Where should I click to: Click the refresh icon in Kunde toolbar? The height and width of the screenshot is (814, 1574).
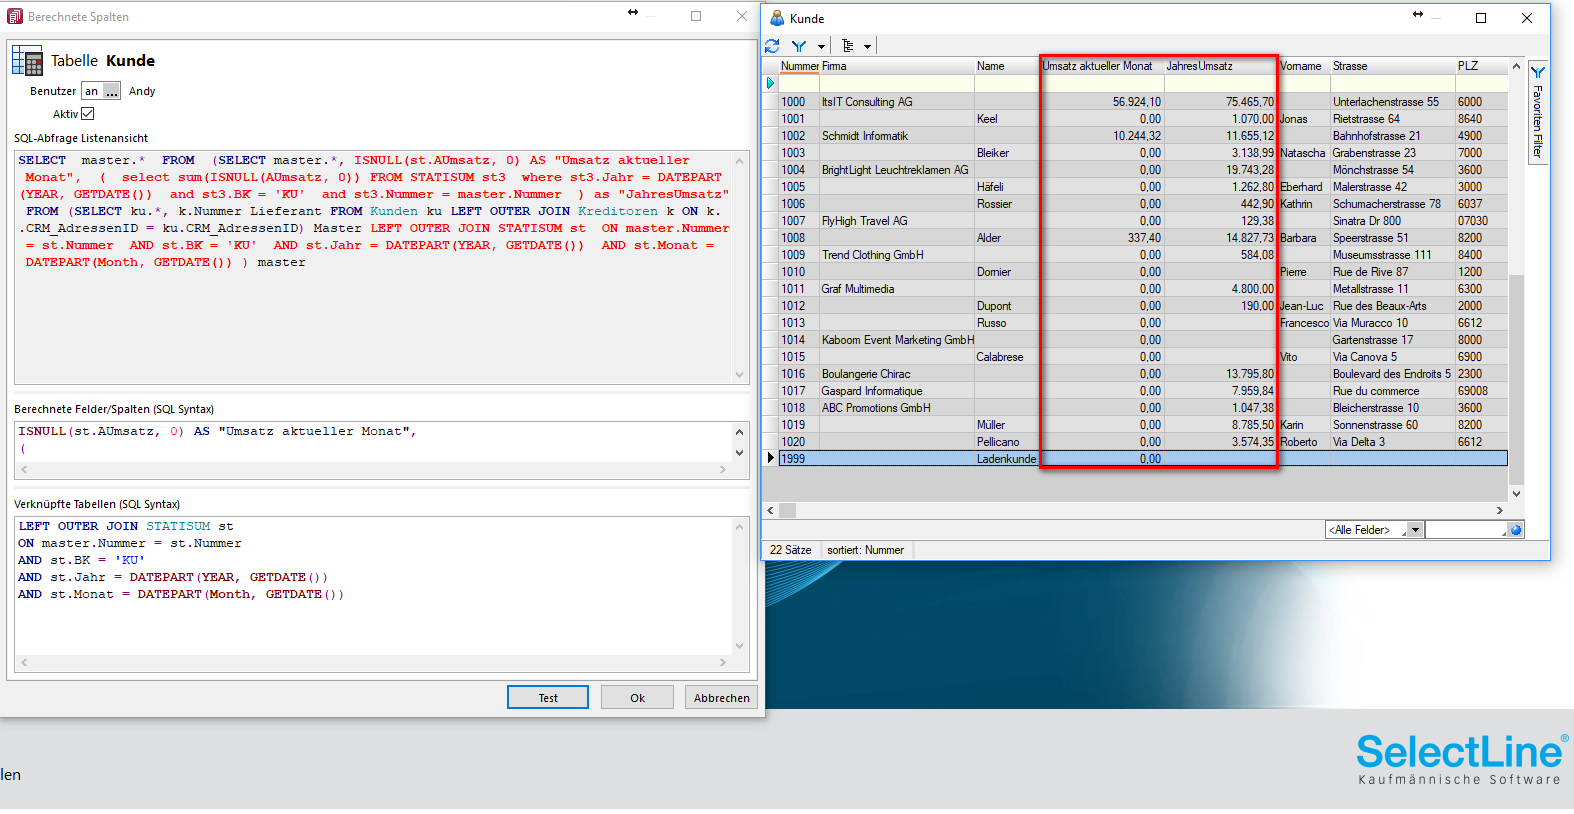(x=772, y=46)
